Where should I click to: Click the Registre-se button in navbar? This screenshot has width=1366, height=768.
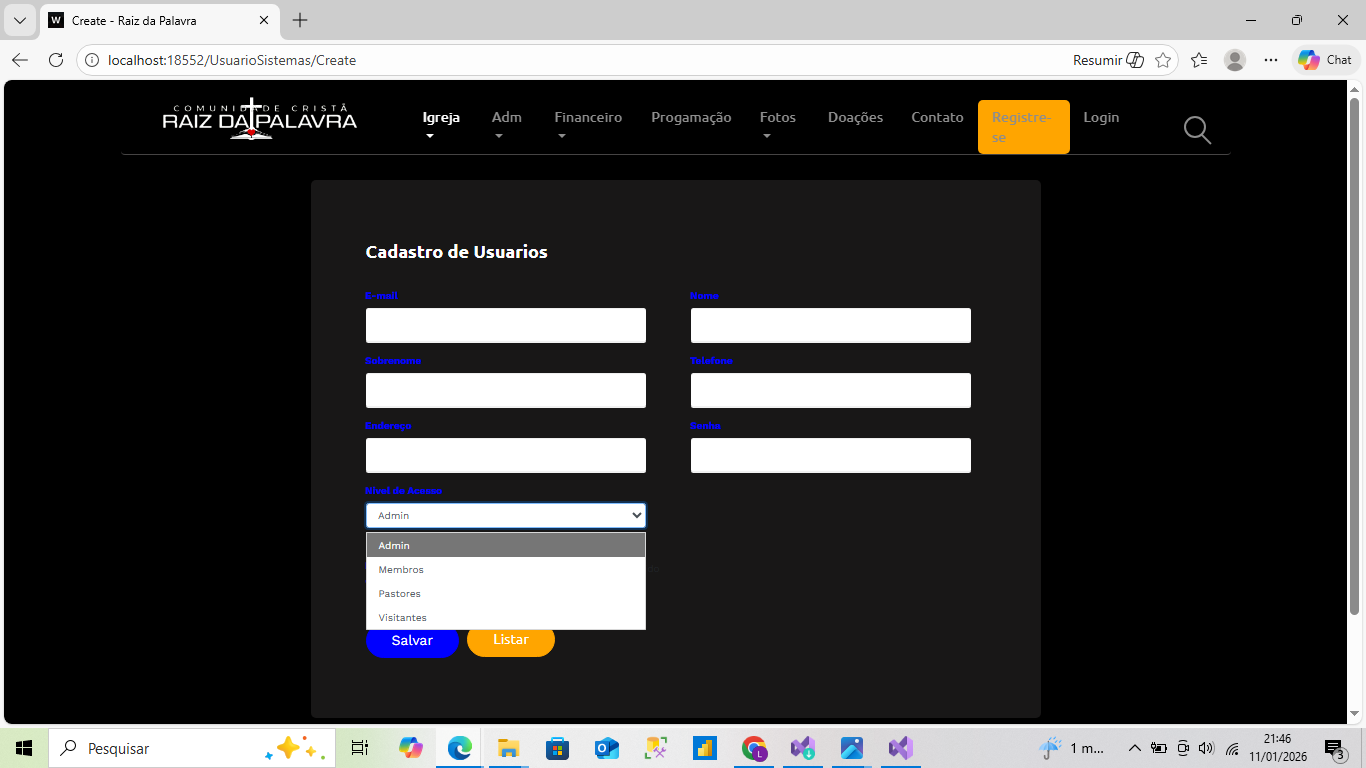1023,127
